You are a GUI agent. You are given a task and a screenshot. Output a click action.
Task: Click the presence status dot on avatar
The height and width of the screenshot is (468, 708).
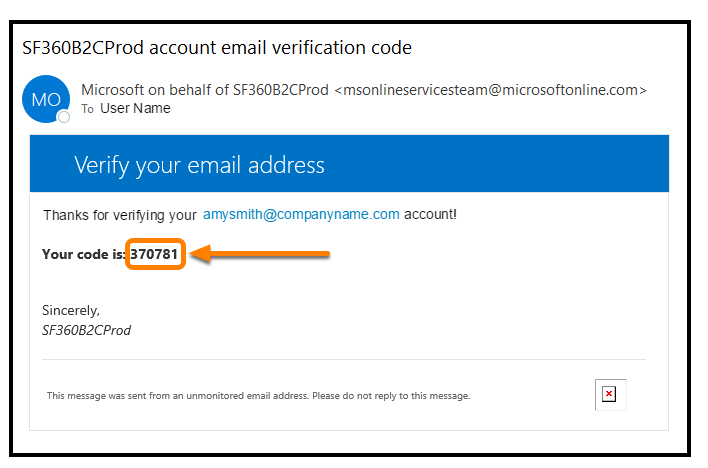pyautogui.click(x=64, y=118)
